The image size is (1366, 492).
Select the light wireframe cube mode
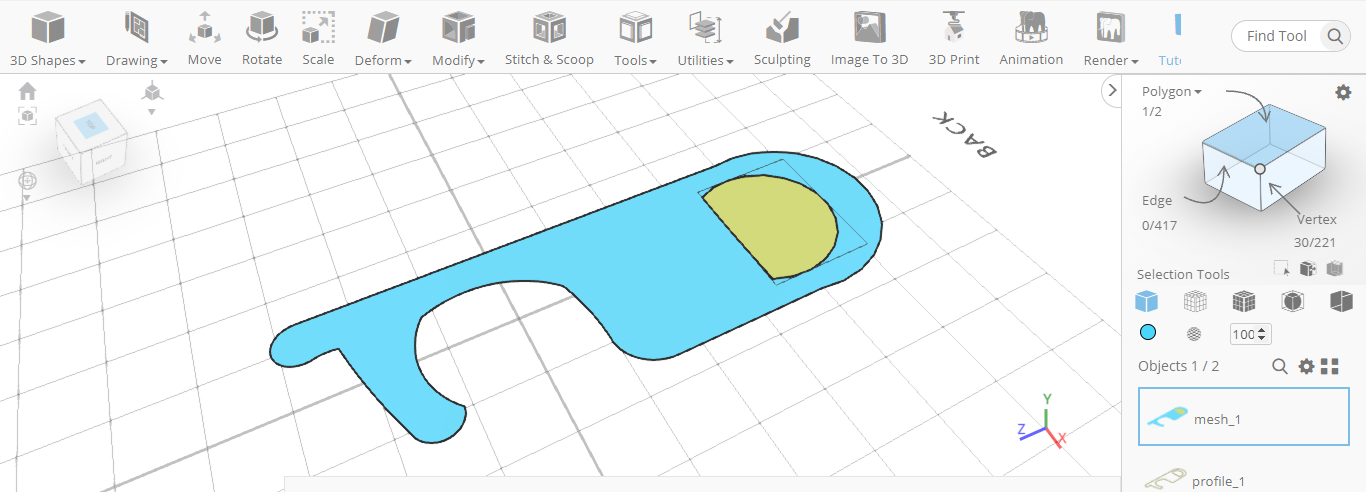[1195, 301]
